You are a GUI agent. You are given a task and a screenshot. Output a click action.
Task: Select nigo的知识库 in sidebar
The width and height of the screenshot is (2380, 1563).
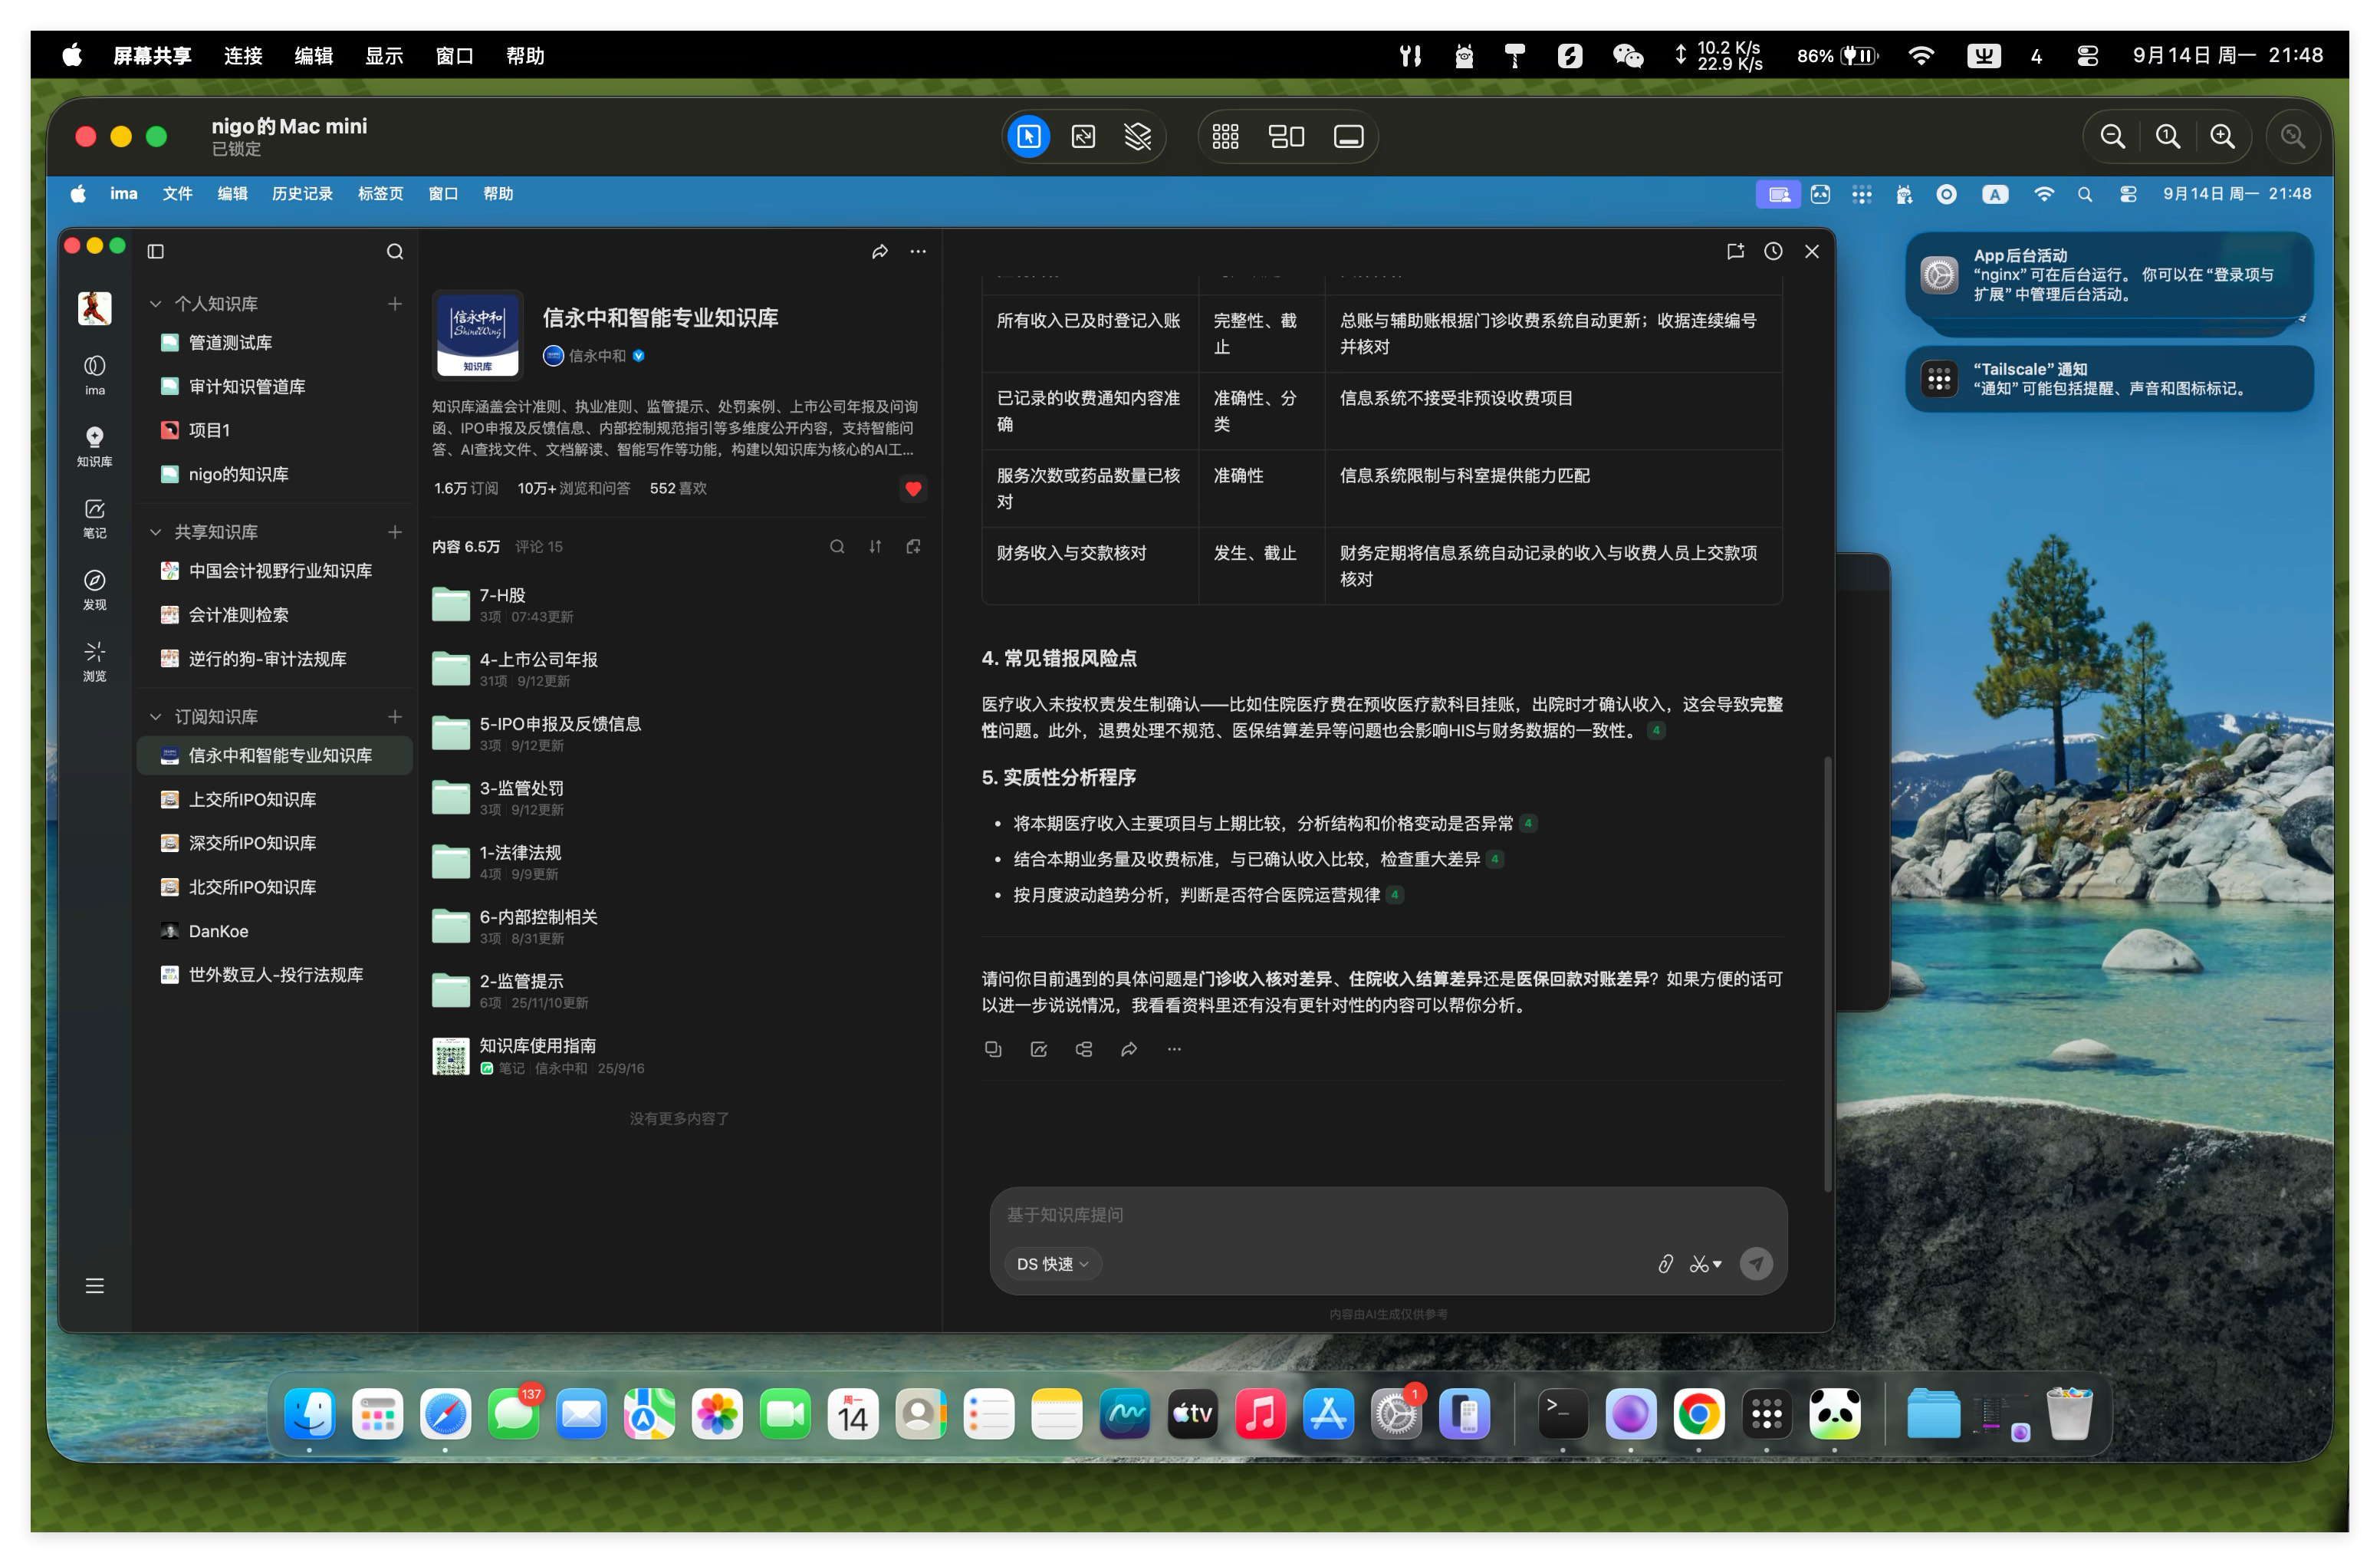[x=274, y=474]
